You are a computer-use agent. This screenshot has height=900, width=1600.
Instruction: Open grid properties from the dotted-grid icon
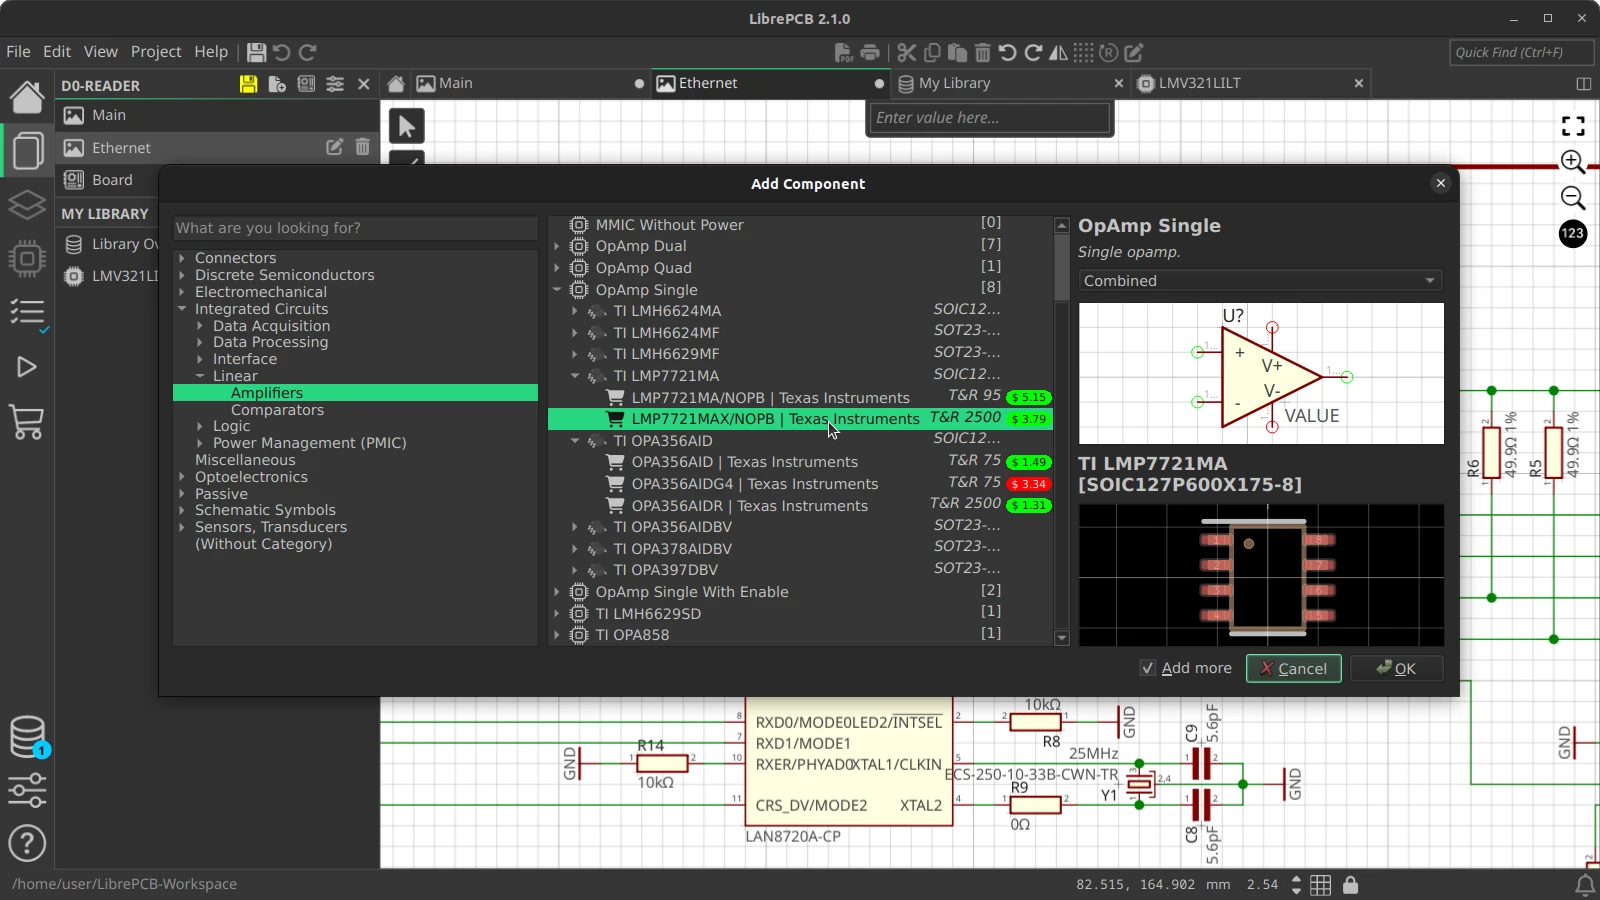[x=1083, y=52]
